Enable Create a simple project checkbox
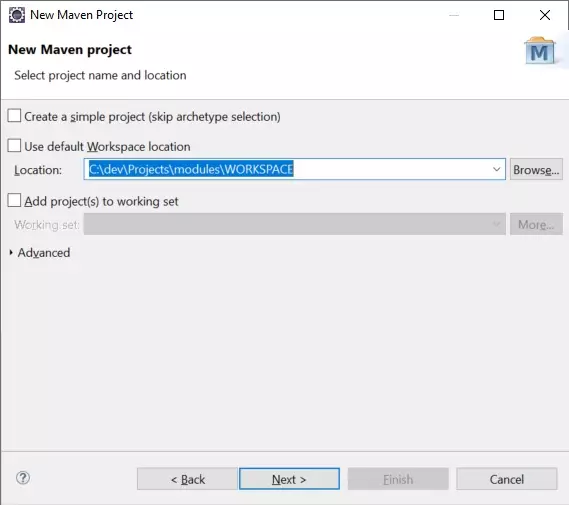The image size is (569, 505). pyautogui.click(x=14, y=116)
